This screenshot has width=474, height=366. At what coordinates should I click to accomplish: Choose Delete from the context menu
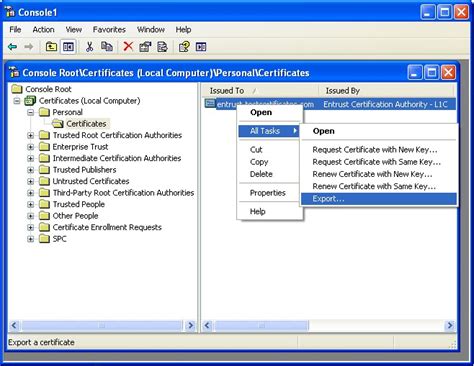tap(270, 174)
